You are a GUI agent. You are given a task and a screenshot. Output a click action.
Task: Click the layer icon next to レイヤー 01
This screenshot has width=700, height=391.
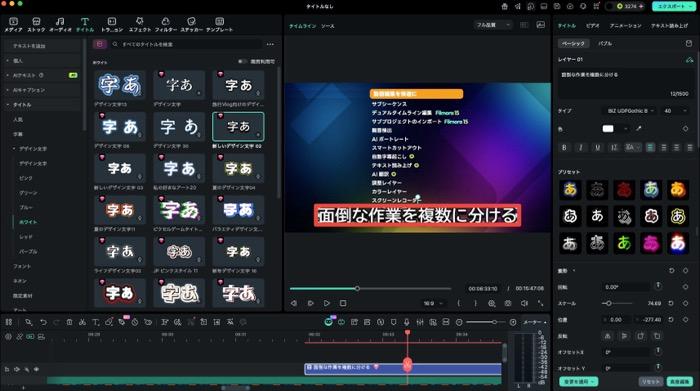(x=689, y=59)
